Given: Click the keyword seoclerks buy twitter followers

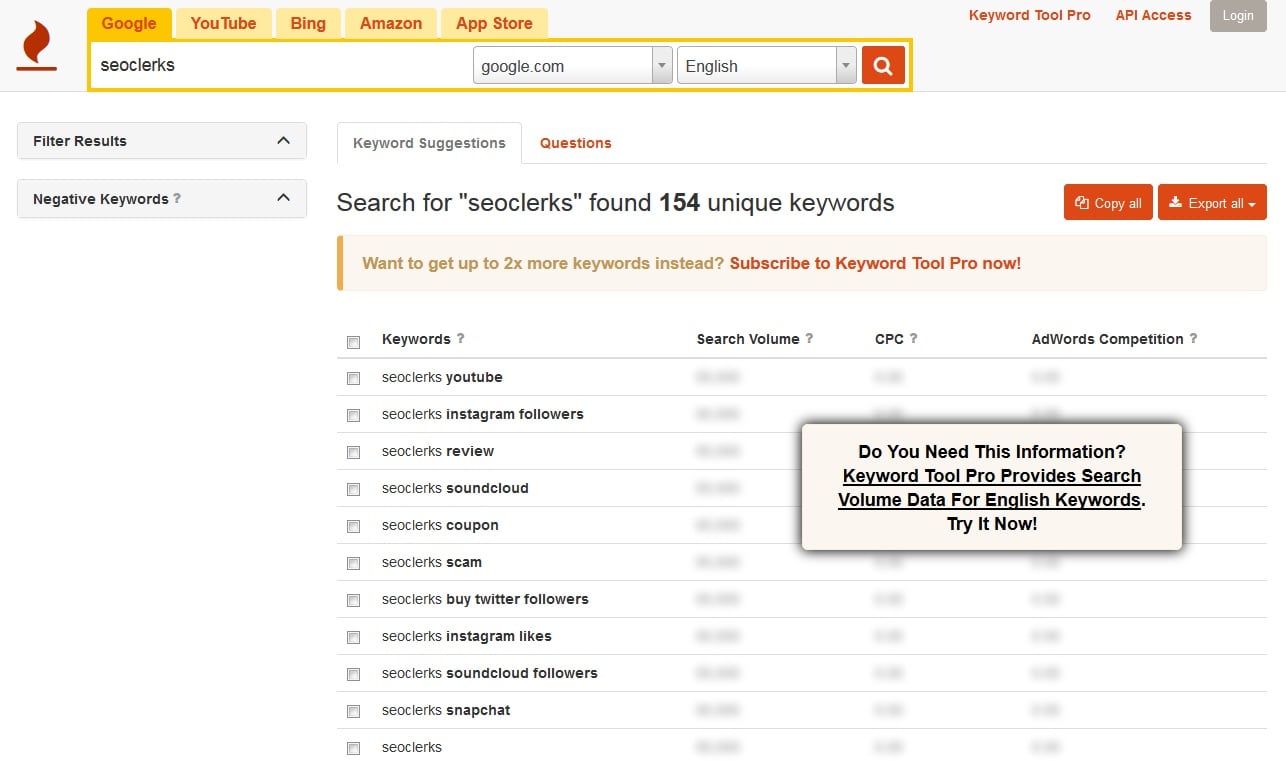Looking at the screenshot, I should pos(485,599).
